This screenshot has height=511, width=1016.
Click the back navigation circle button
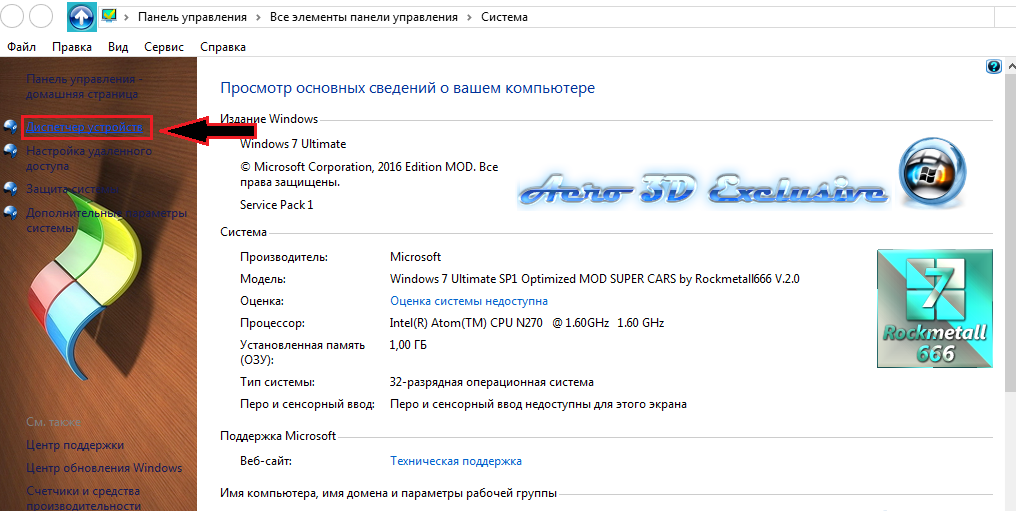[13, 16]
